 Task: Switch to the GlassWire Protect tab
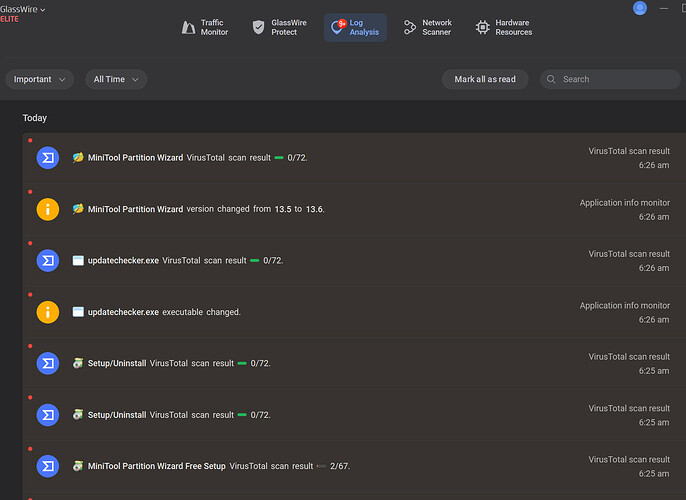click(274, 28)
